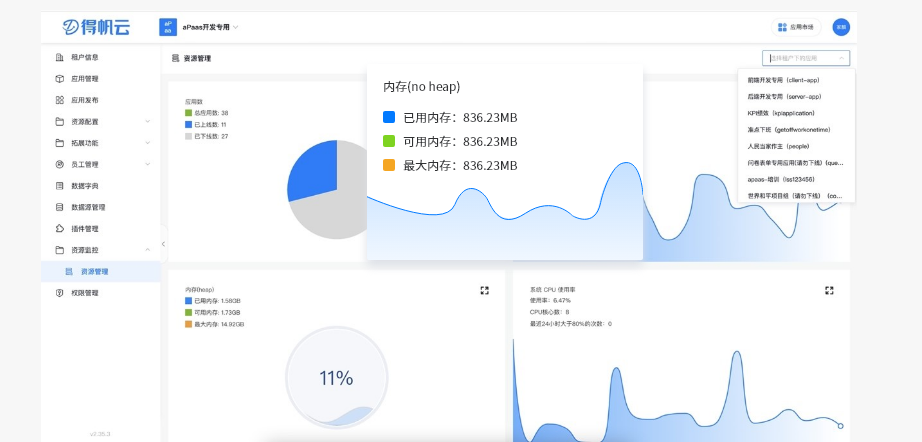Toggle heap 可用内存 green legend swatch
The height and width of the screenshot is (442, 922).
(x=188, y=313)
